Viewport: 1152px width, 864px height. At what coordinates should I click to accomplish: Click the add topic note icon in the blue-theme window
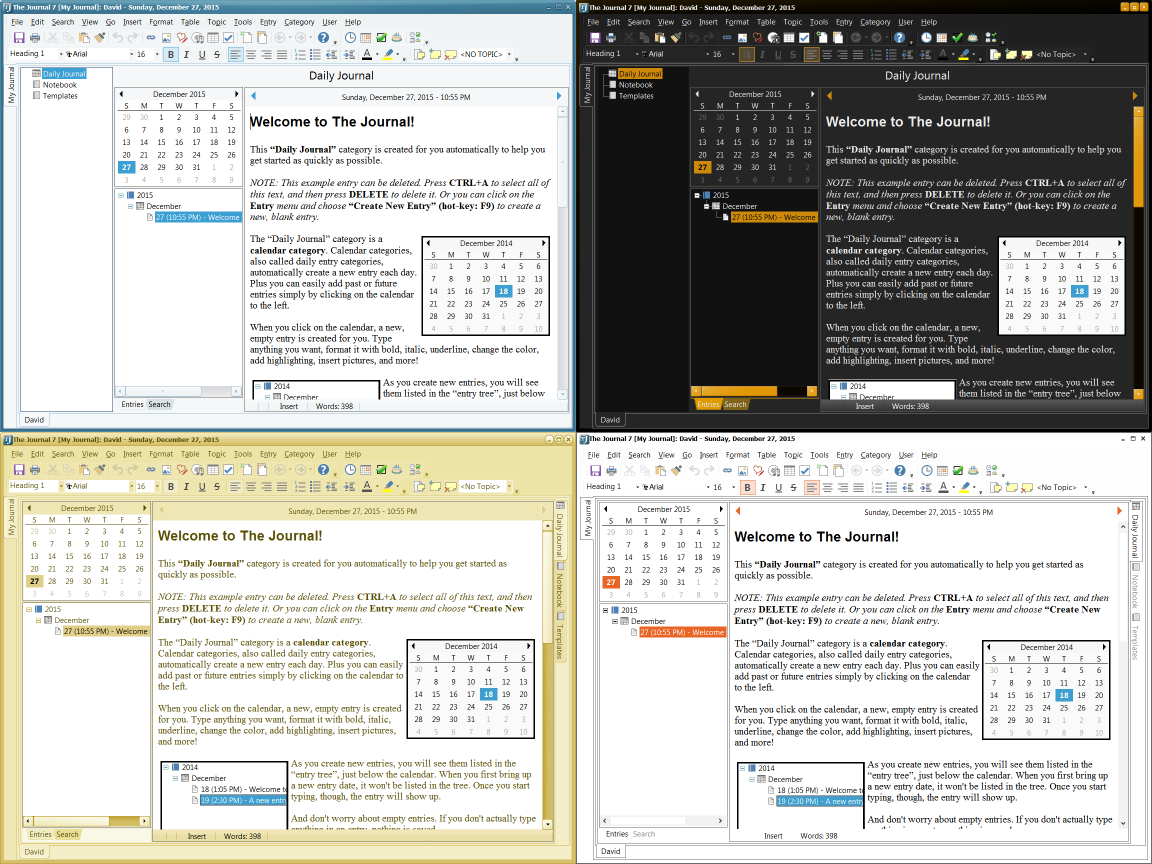pyautogui.click(x=435, y=54)
